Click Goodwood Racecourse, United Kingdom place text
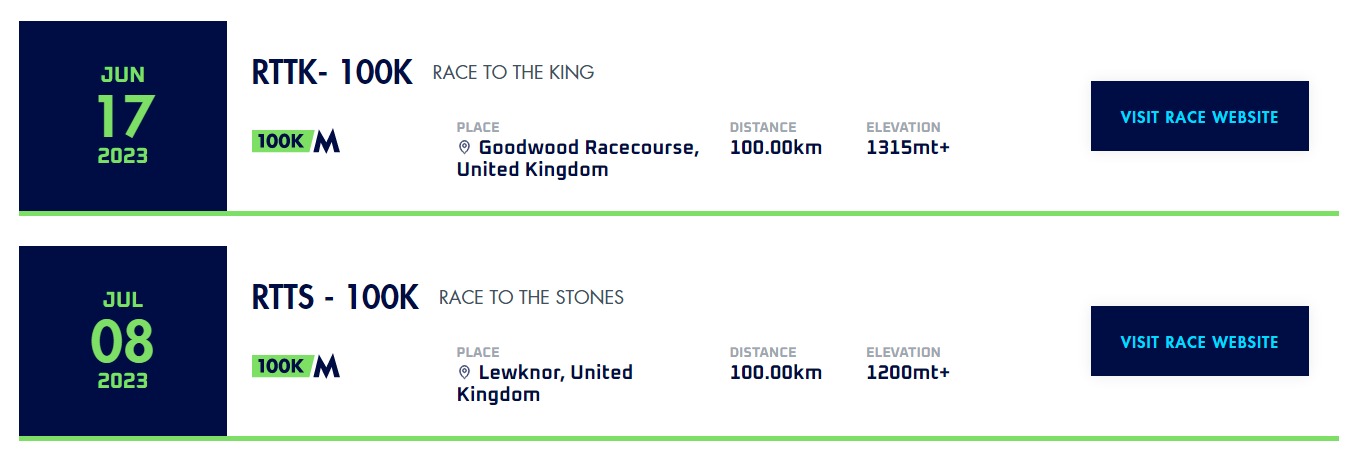The height and width of the screenshot is (460, 1364). [x=578, y=158]
